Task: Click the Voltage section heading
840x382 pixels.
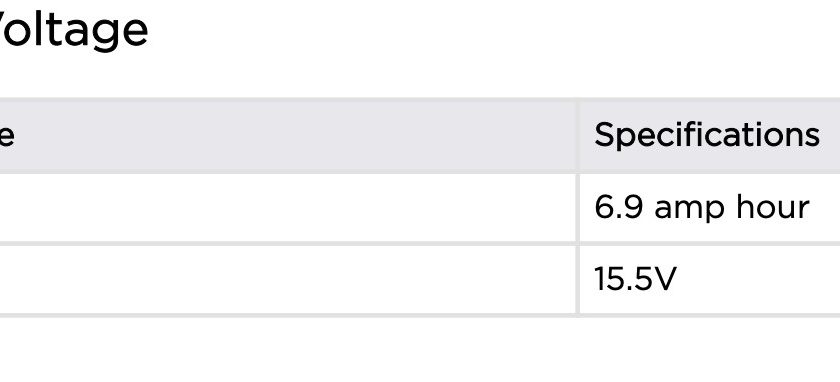Action: click(72, 31)
